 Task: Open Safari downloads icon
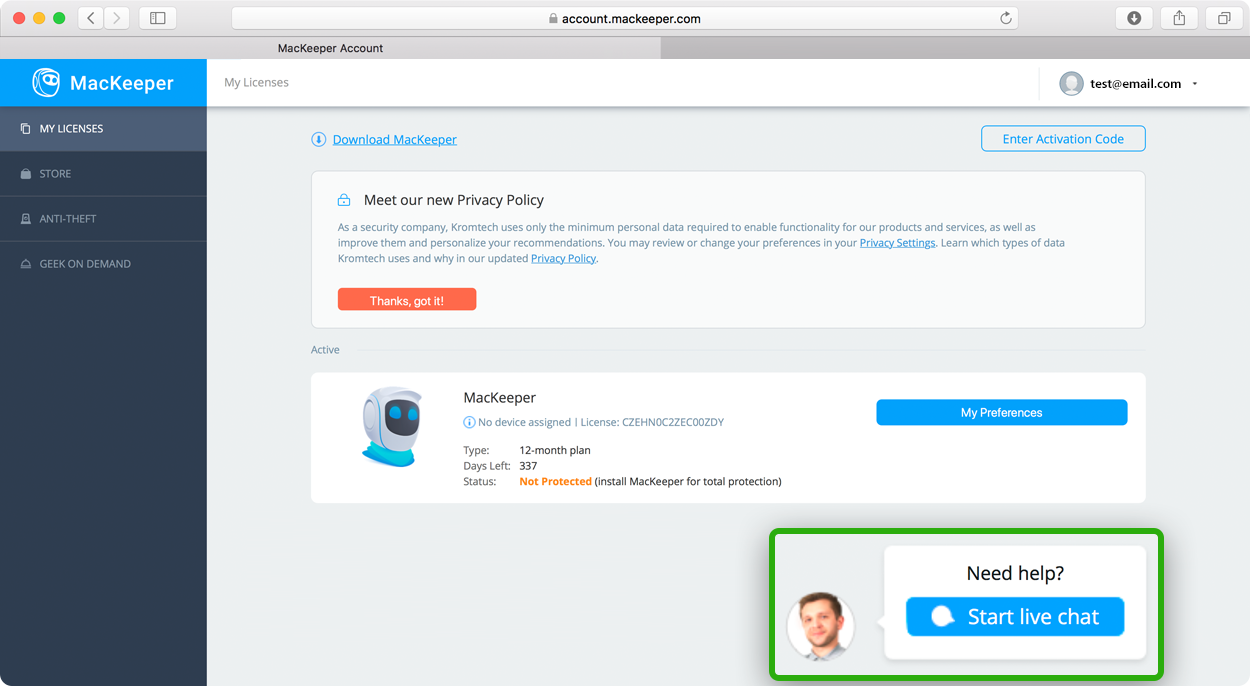point(1134,18)
